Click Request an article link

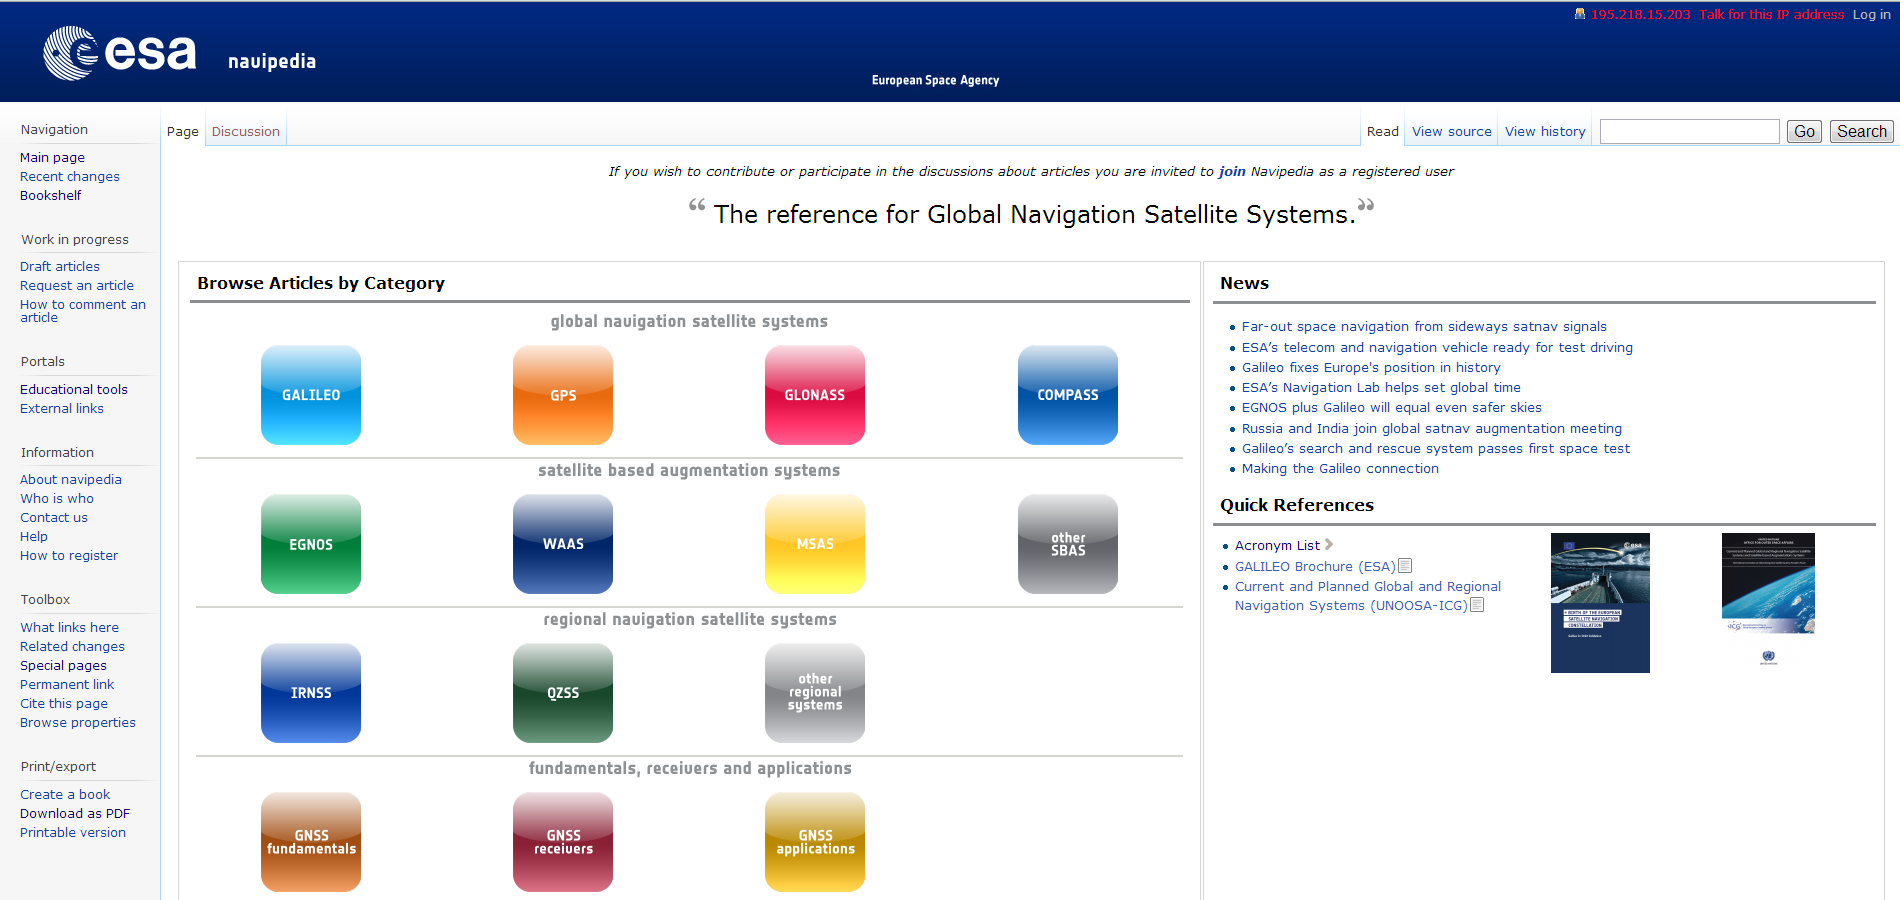point(77,285)
